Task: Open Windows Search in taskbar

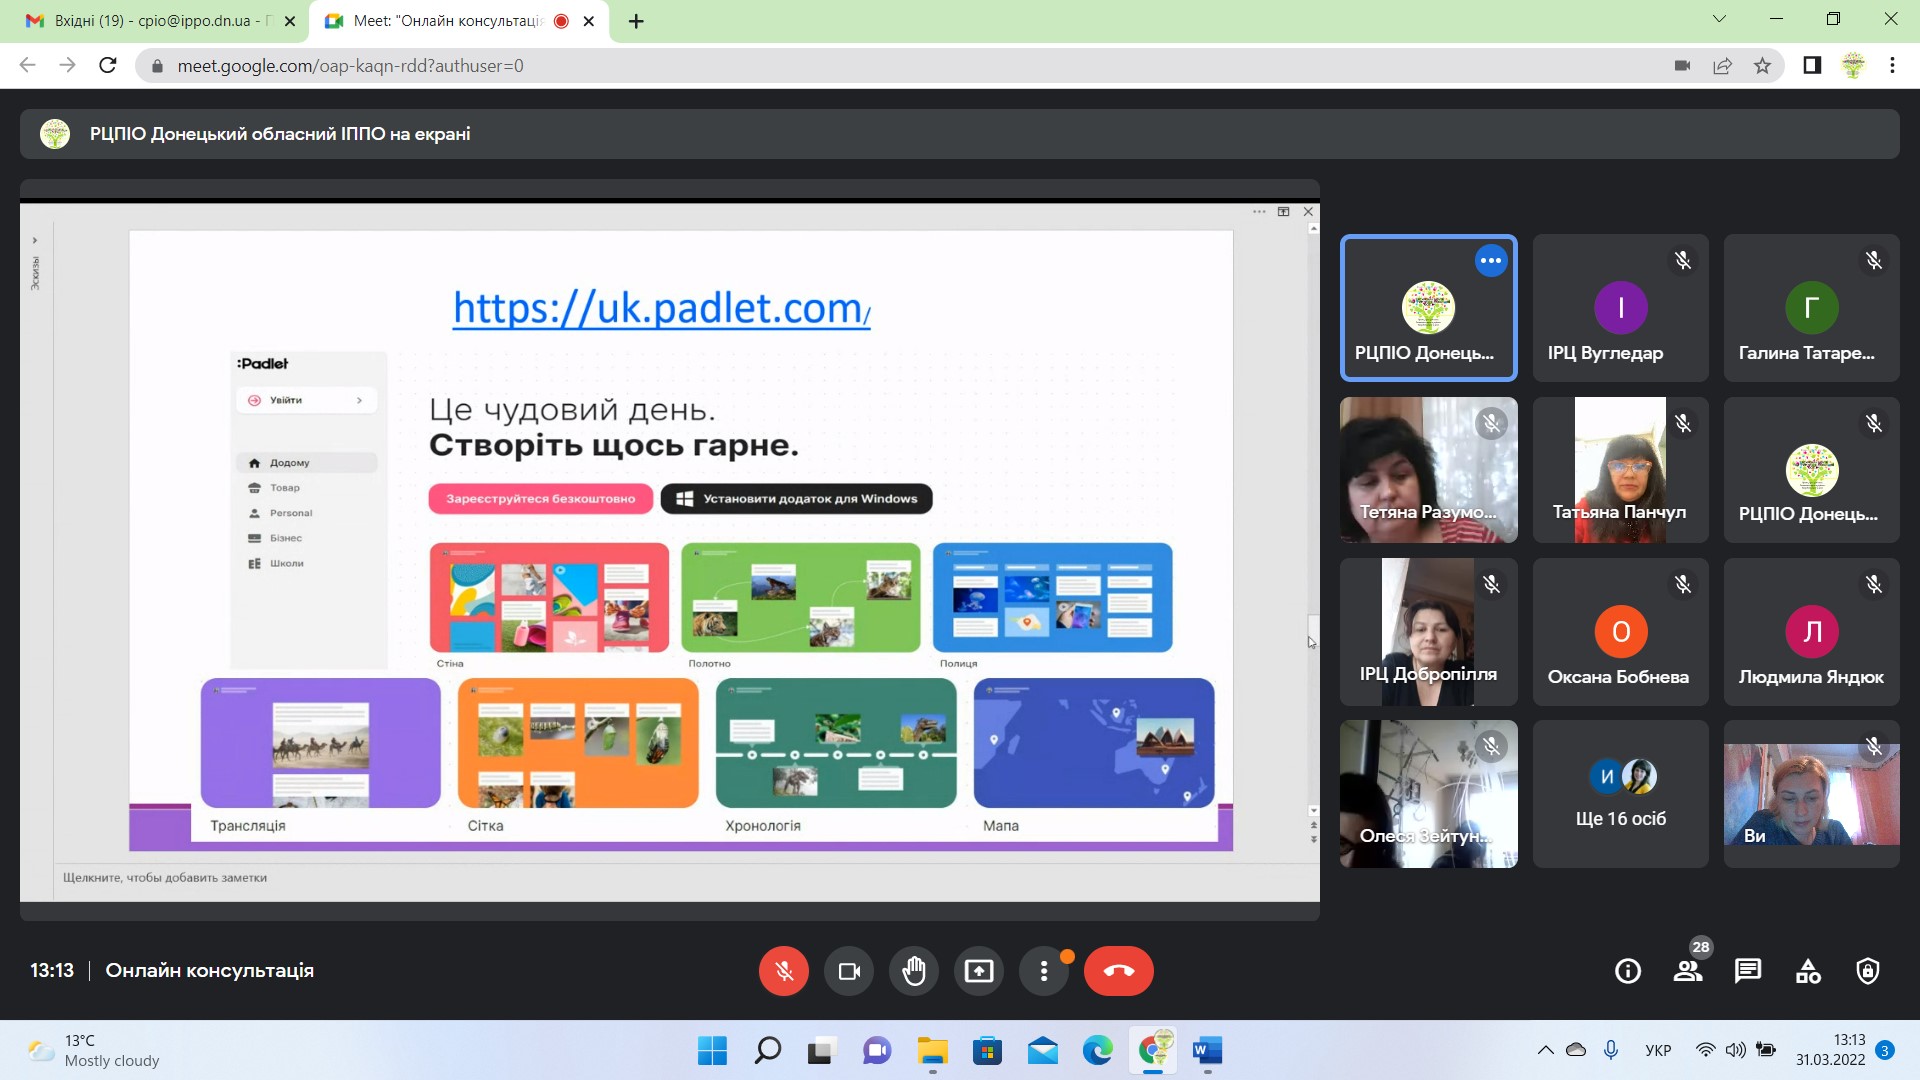Action: click(x=767, y=1051)
